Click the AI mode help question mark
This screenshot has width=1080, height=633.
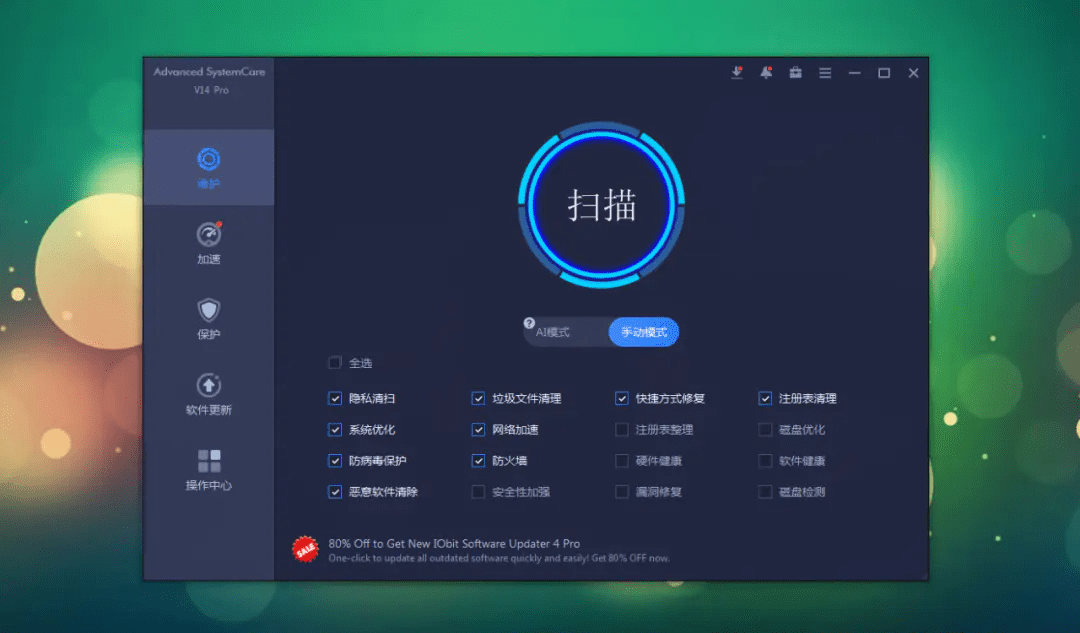click(x=529, y=323)
